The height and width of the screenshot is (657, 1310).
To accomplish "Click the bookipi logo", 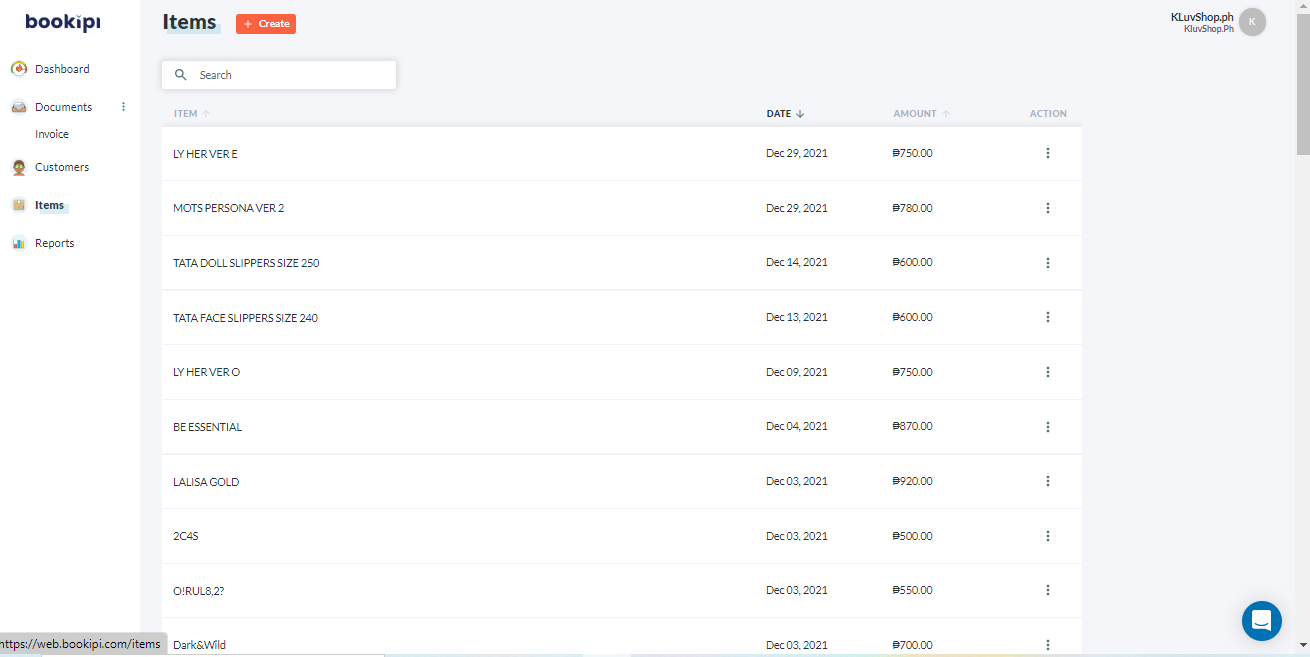I will point(63,22).
